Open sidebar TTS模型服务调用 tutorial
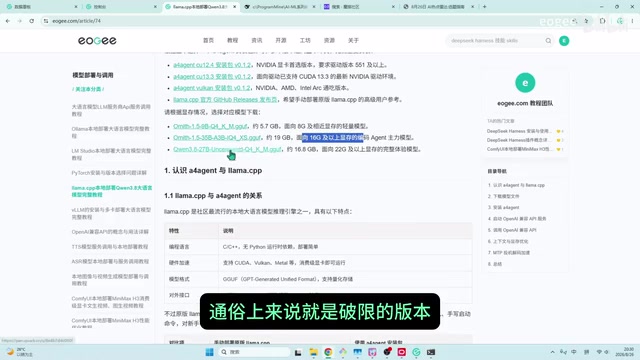 (110, 247)
